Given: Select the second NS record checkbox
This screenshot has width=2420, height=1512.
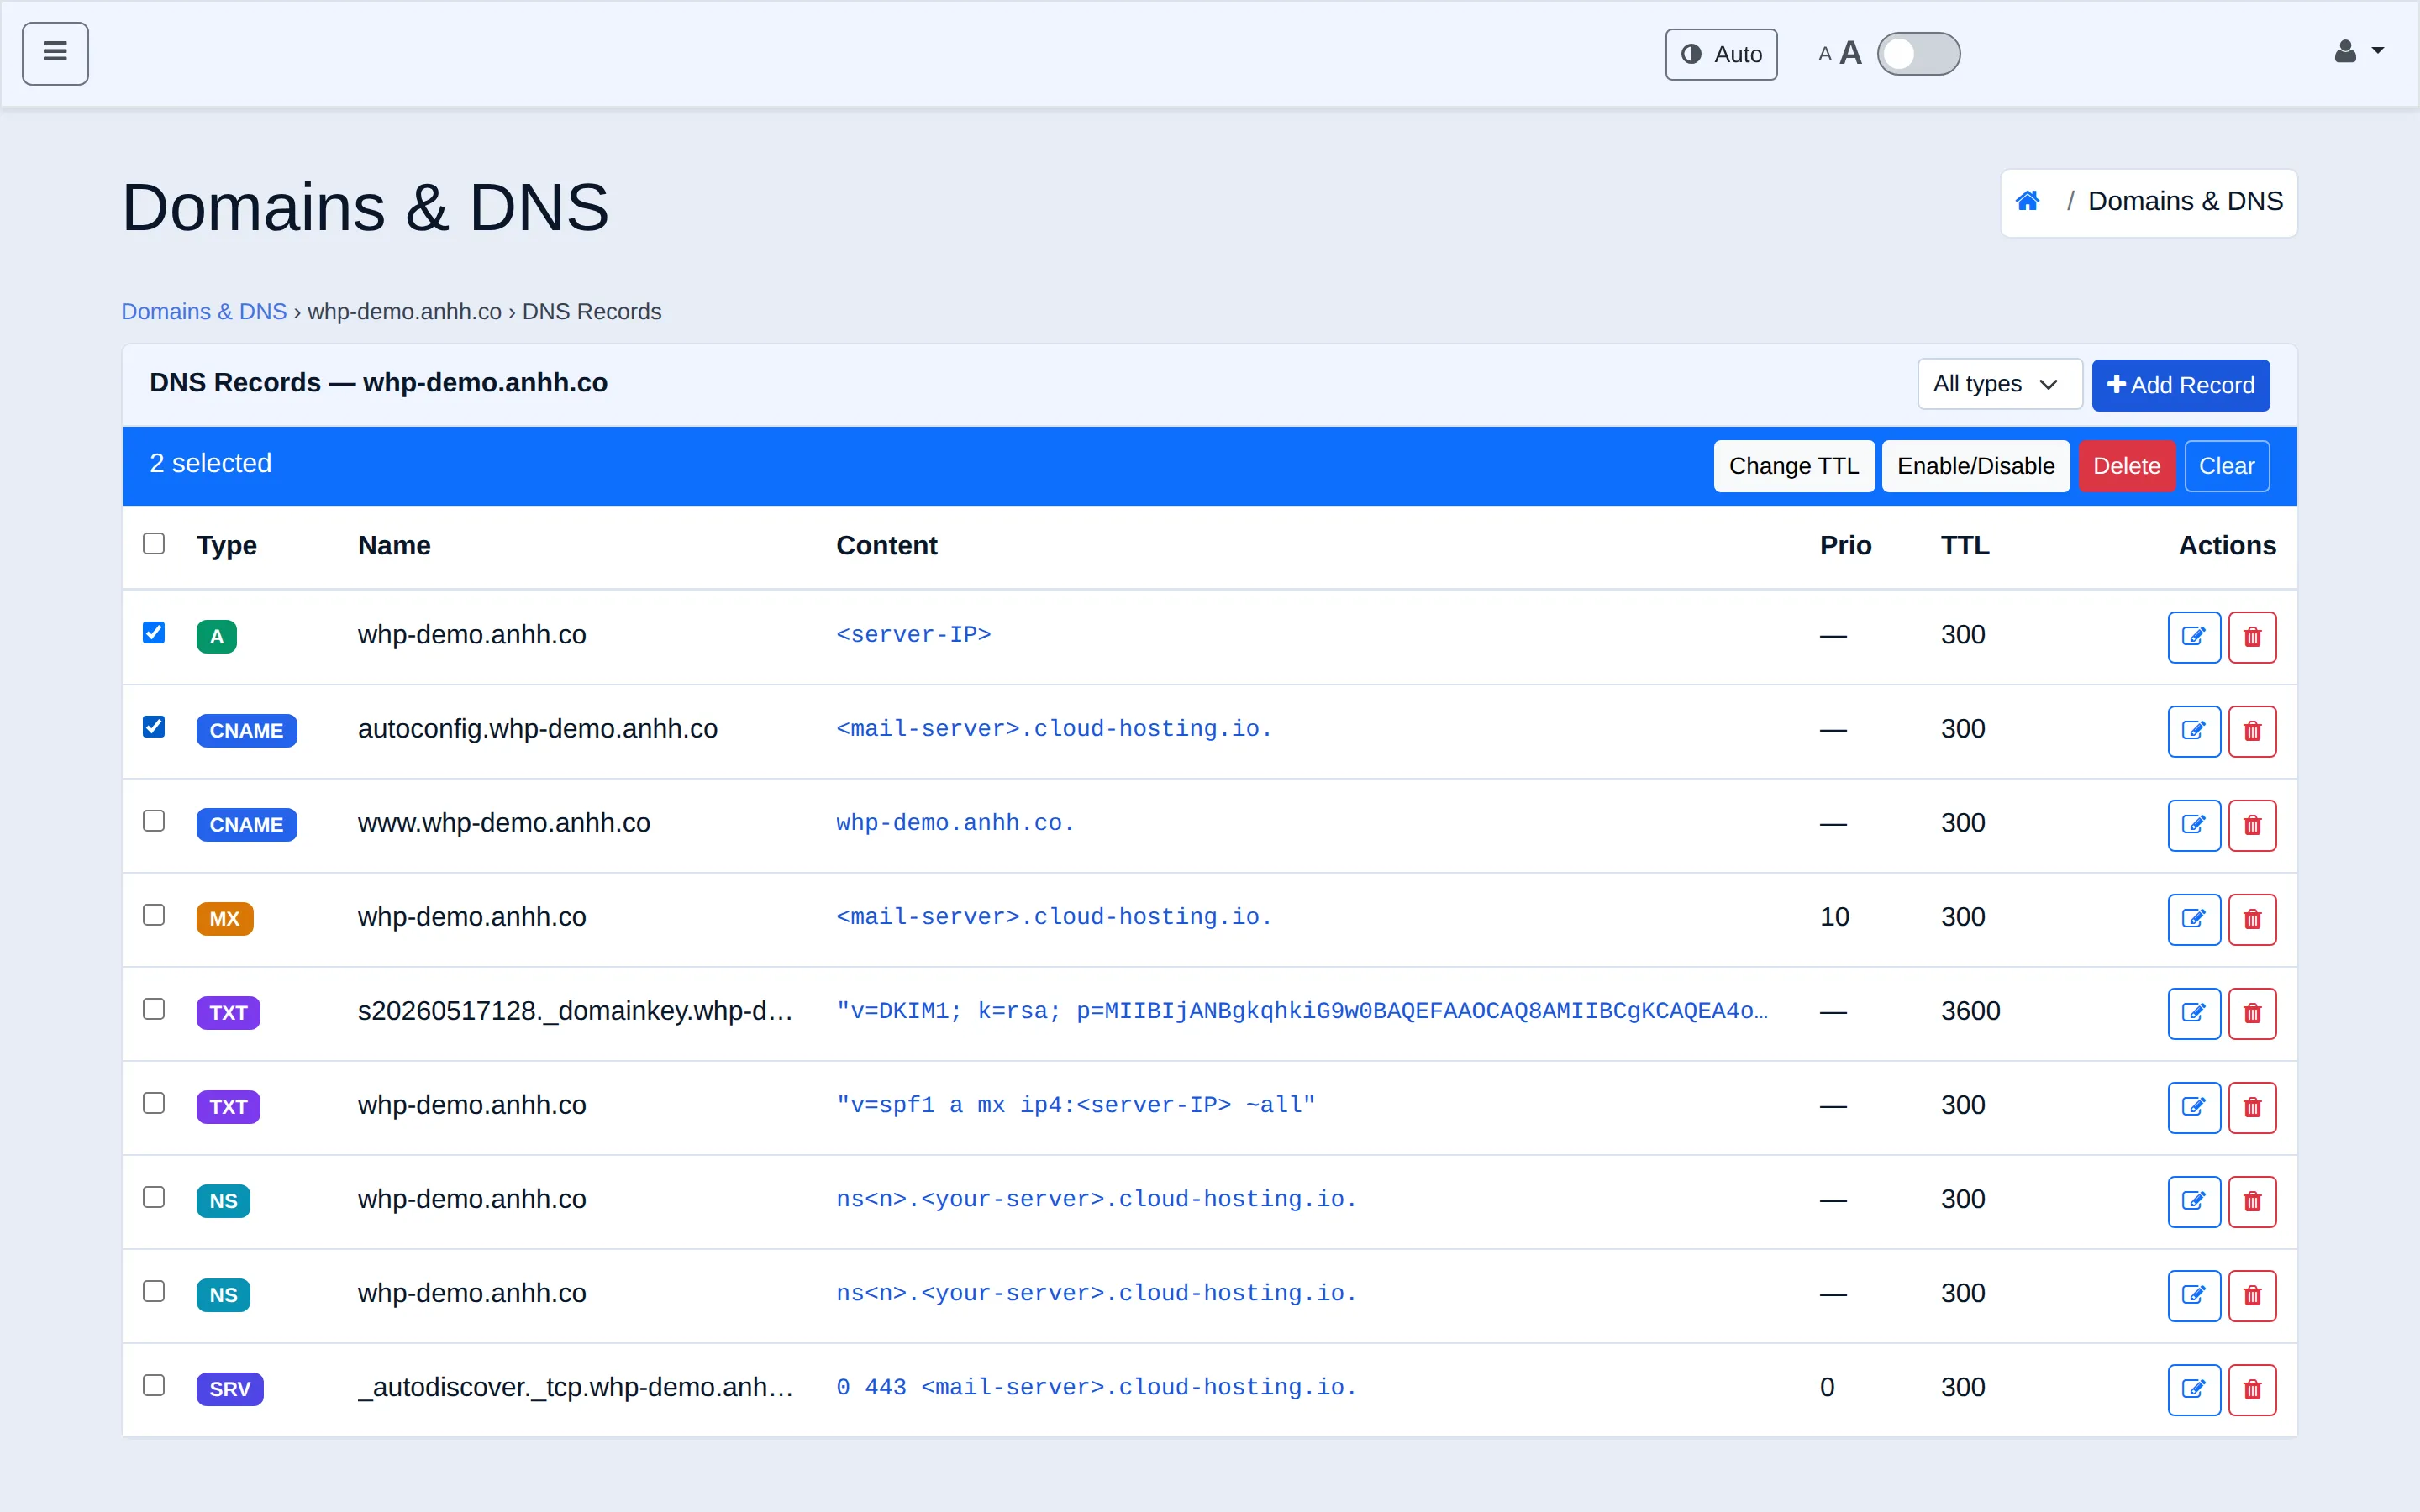Looking at the screenshot, I should coord(153,1290).
